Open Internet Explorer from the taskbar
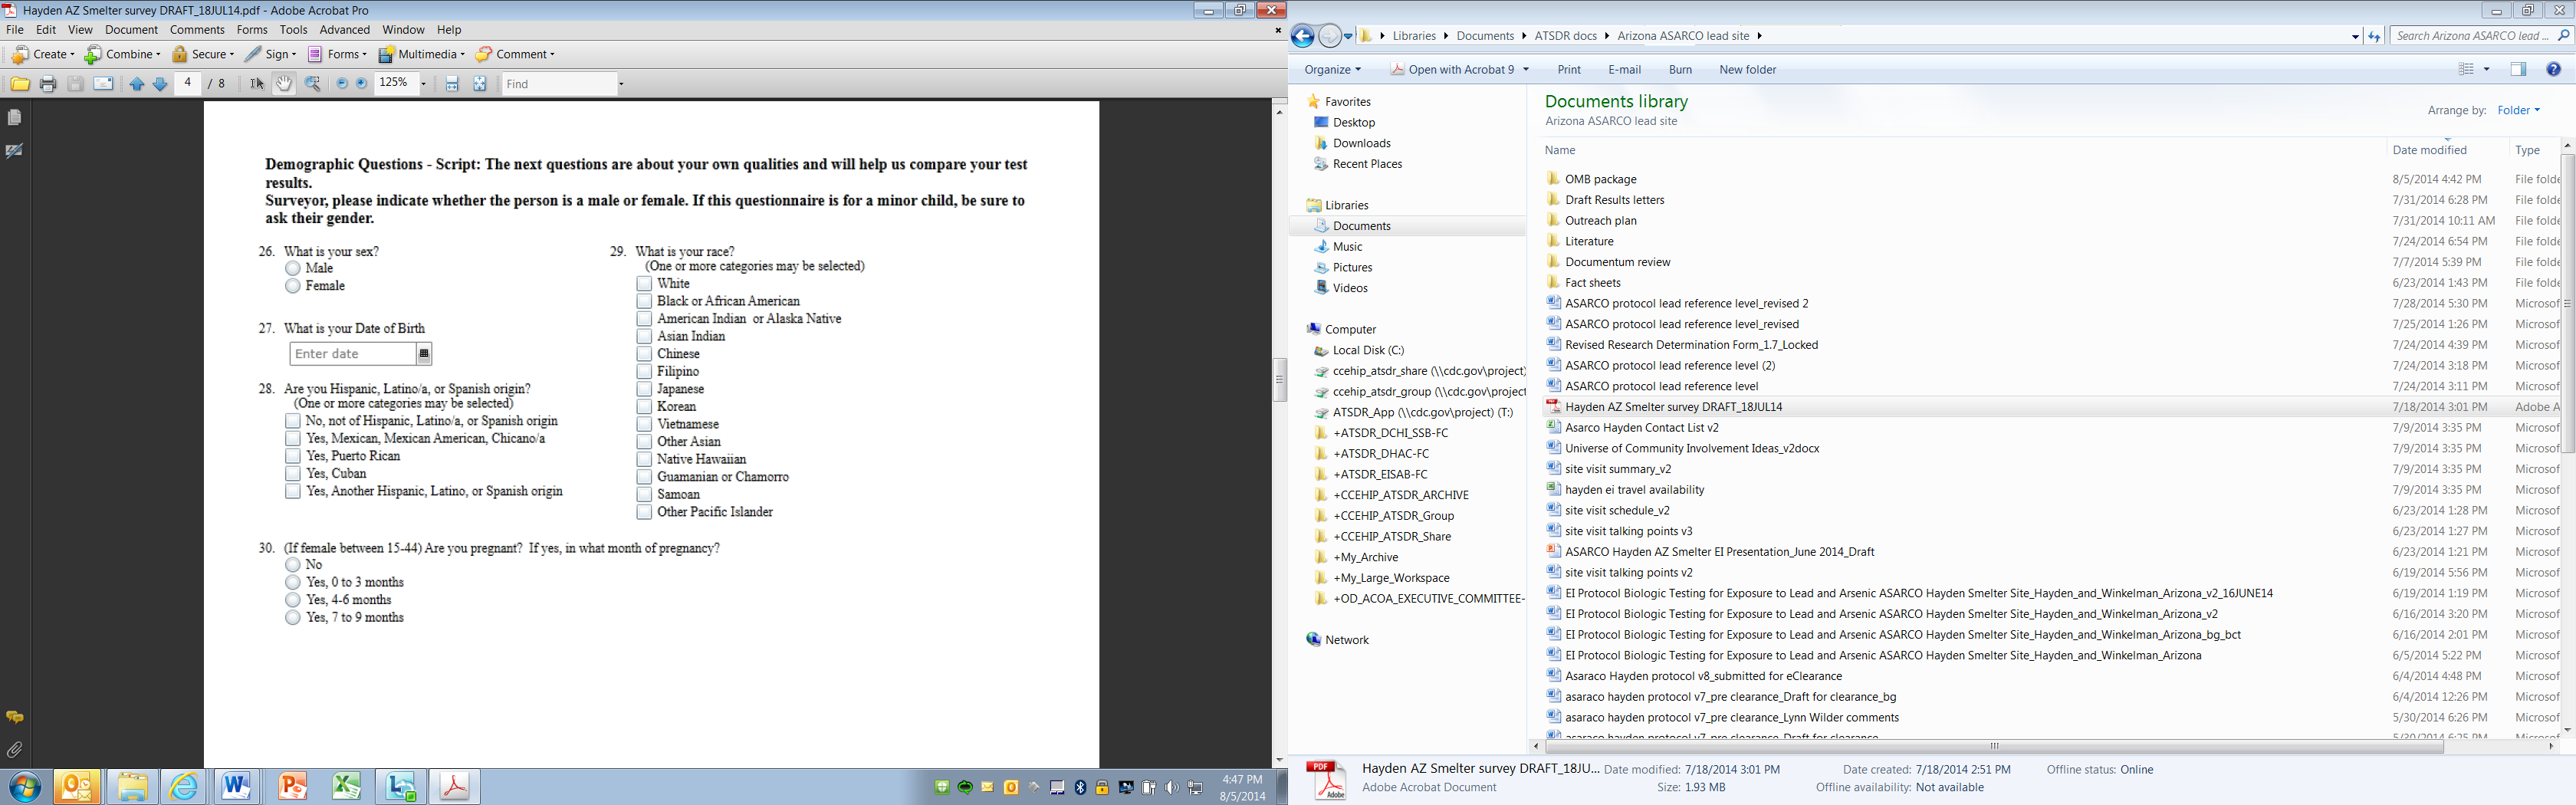This screenshot has height=805, width=2576. pos(184,786)
